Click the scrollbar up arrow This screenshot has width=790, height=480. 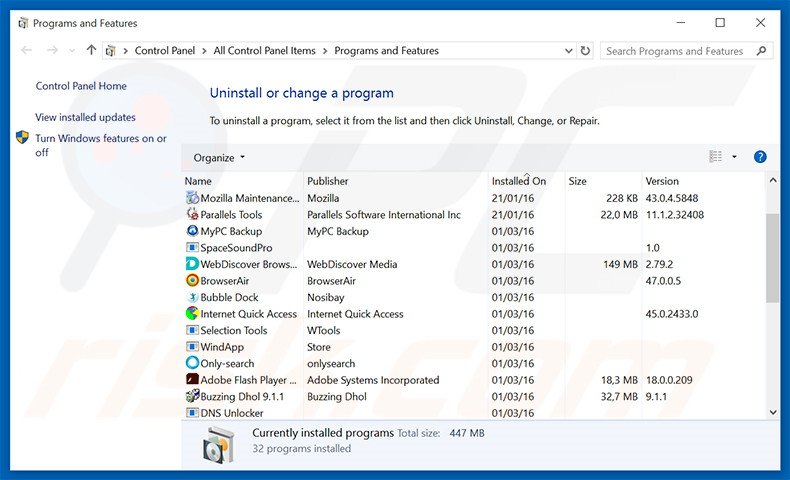(773, 180)
